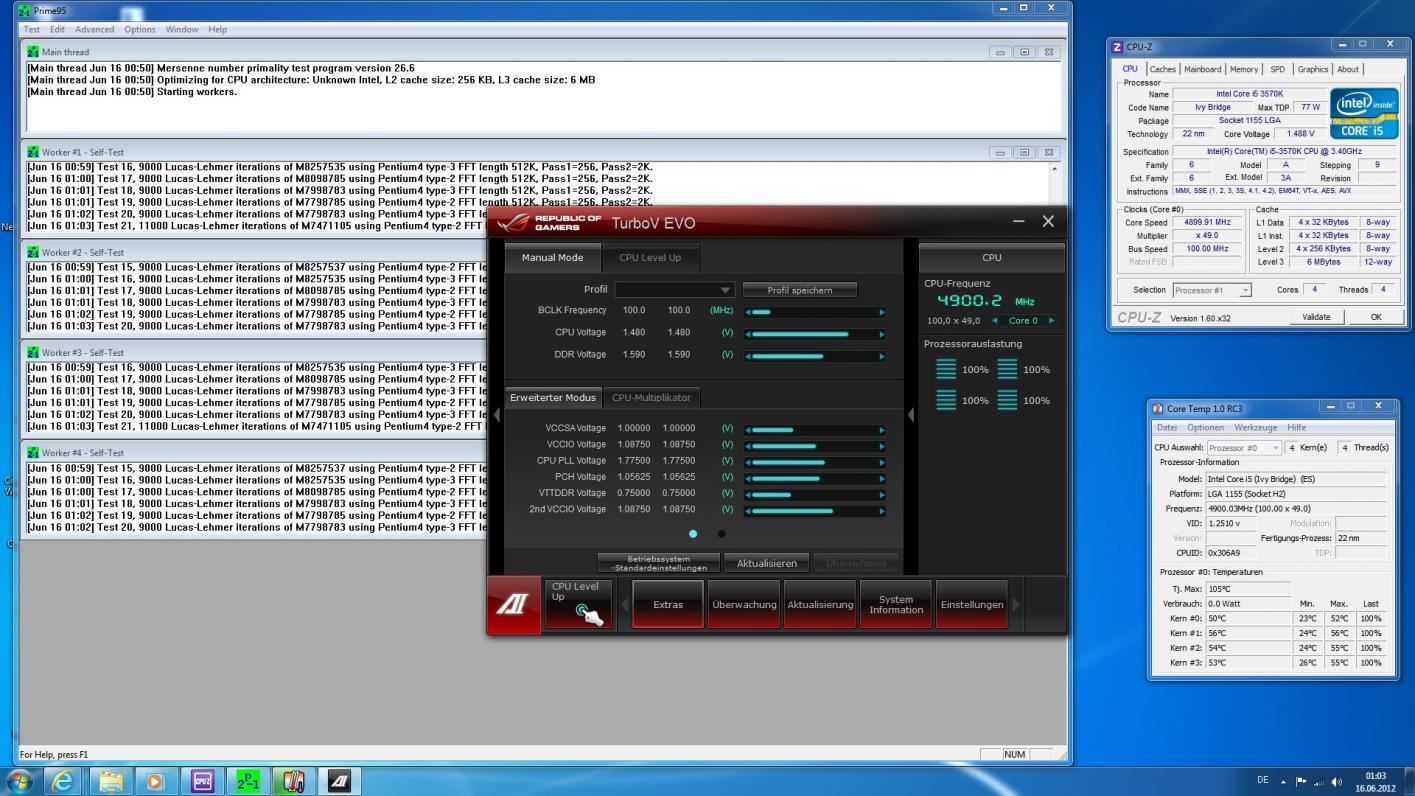1415x796 pixels.
Task: Open the Erweiterter Modus tab
Action: pyautogui.click(x=552, y=397)
